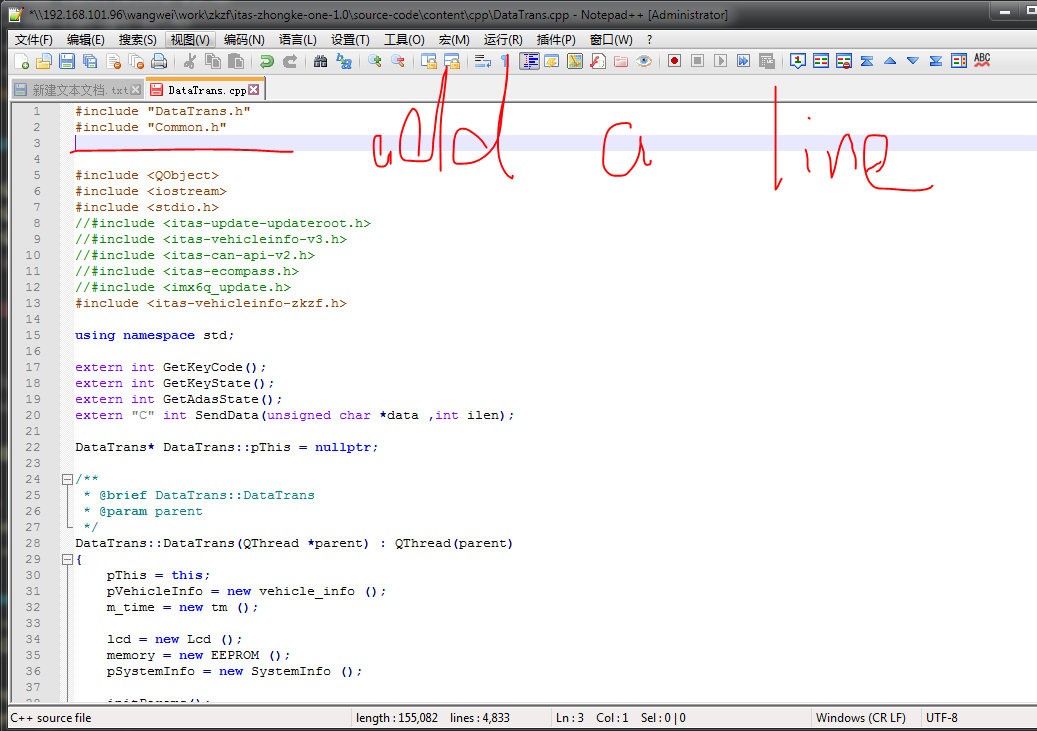The image size is (1037, 731).
Task: Open the 文件(F) menu
Action: point(34,40)
